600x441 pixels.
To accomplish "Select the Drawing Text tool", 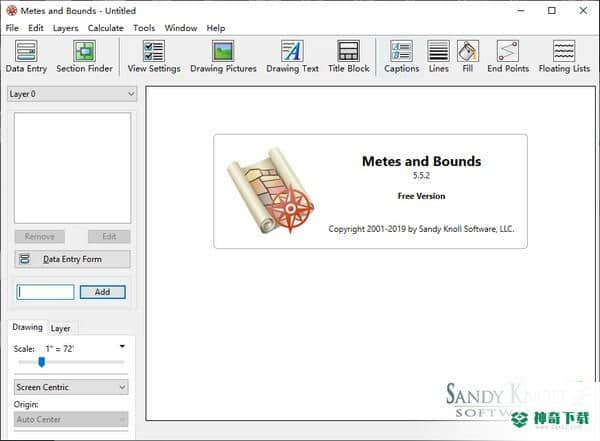I will click(x=292, y=57).
